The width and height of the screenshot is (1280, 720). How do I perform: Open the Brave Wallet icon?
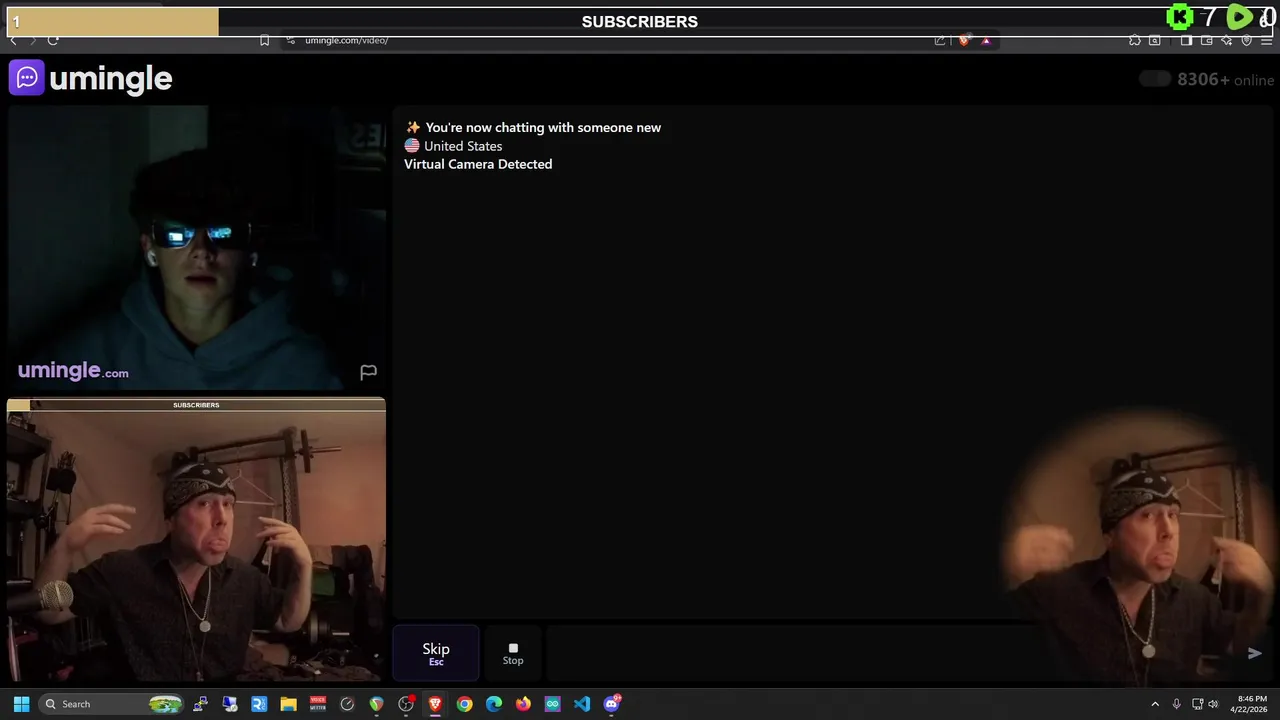[1207, 40]
